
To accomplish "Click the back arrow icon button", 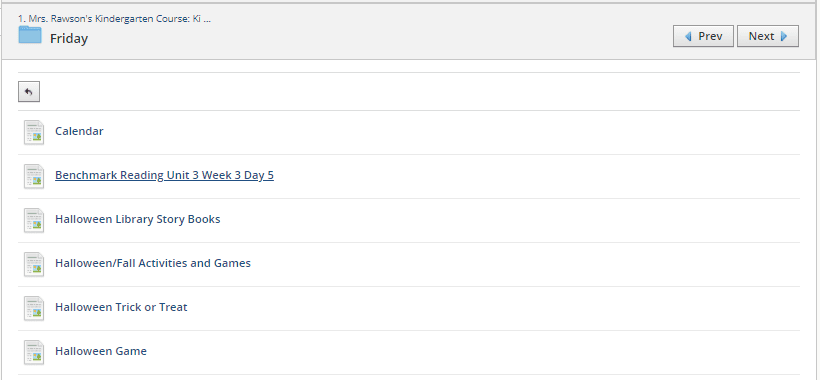I will pyautogui.click(x=29, y=91).
